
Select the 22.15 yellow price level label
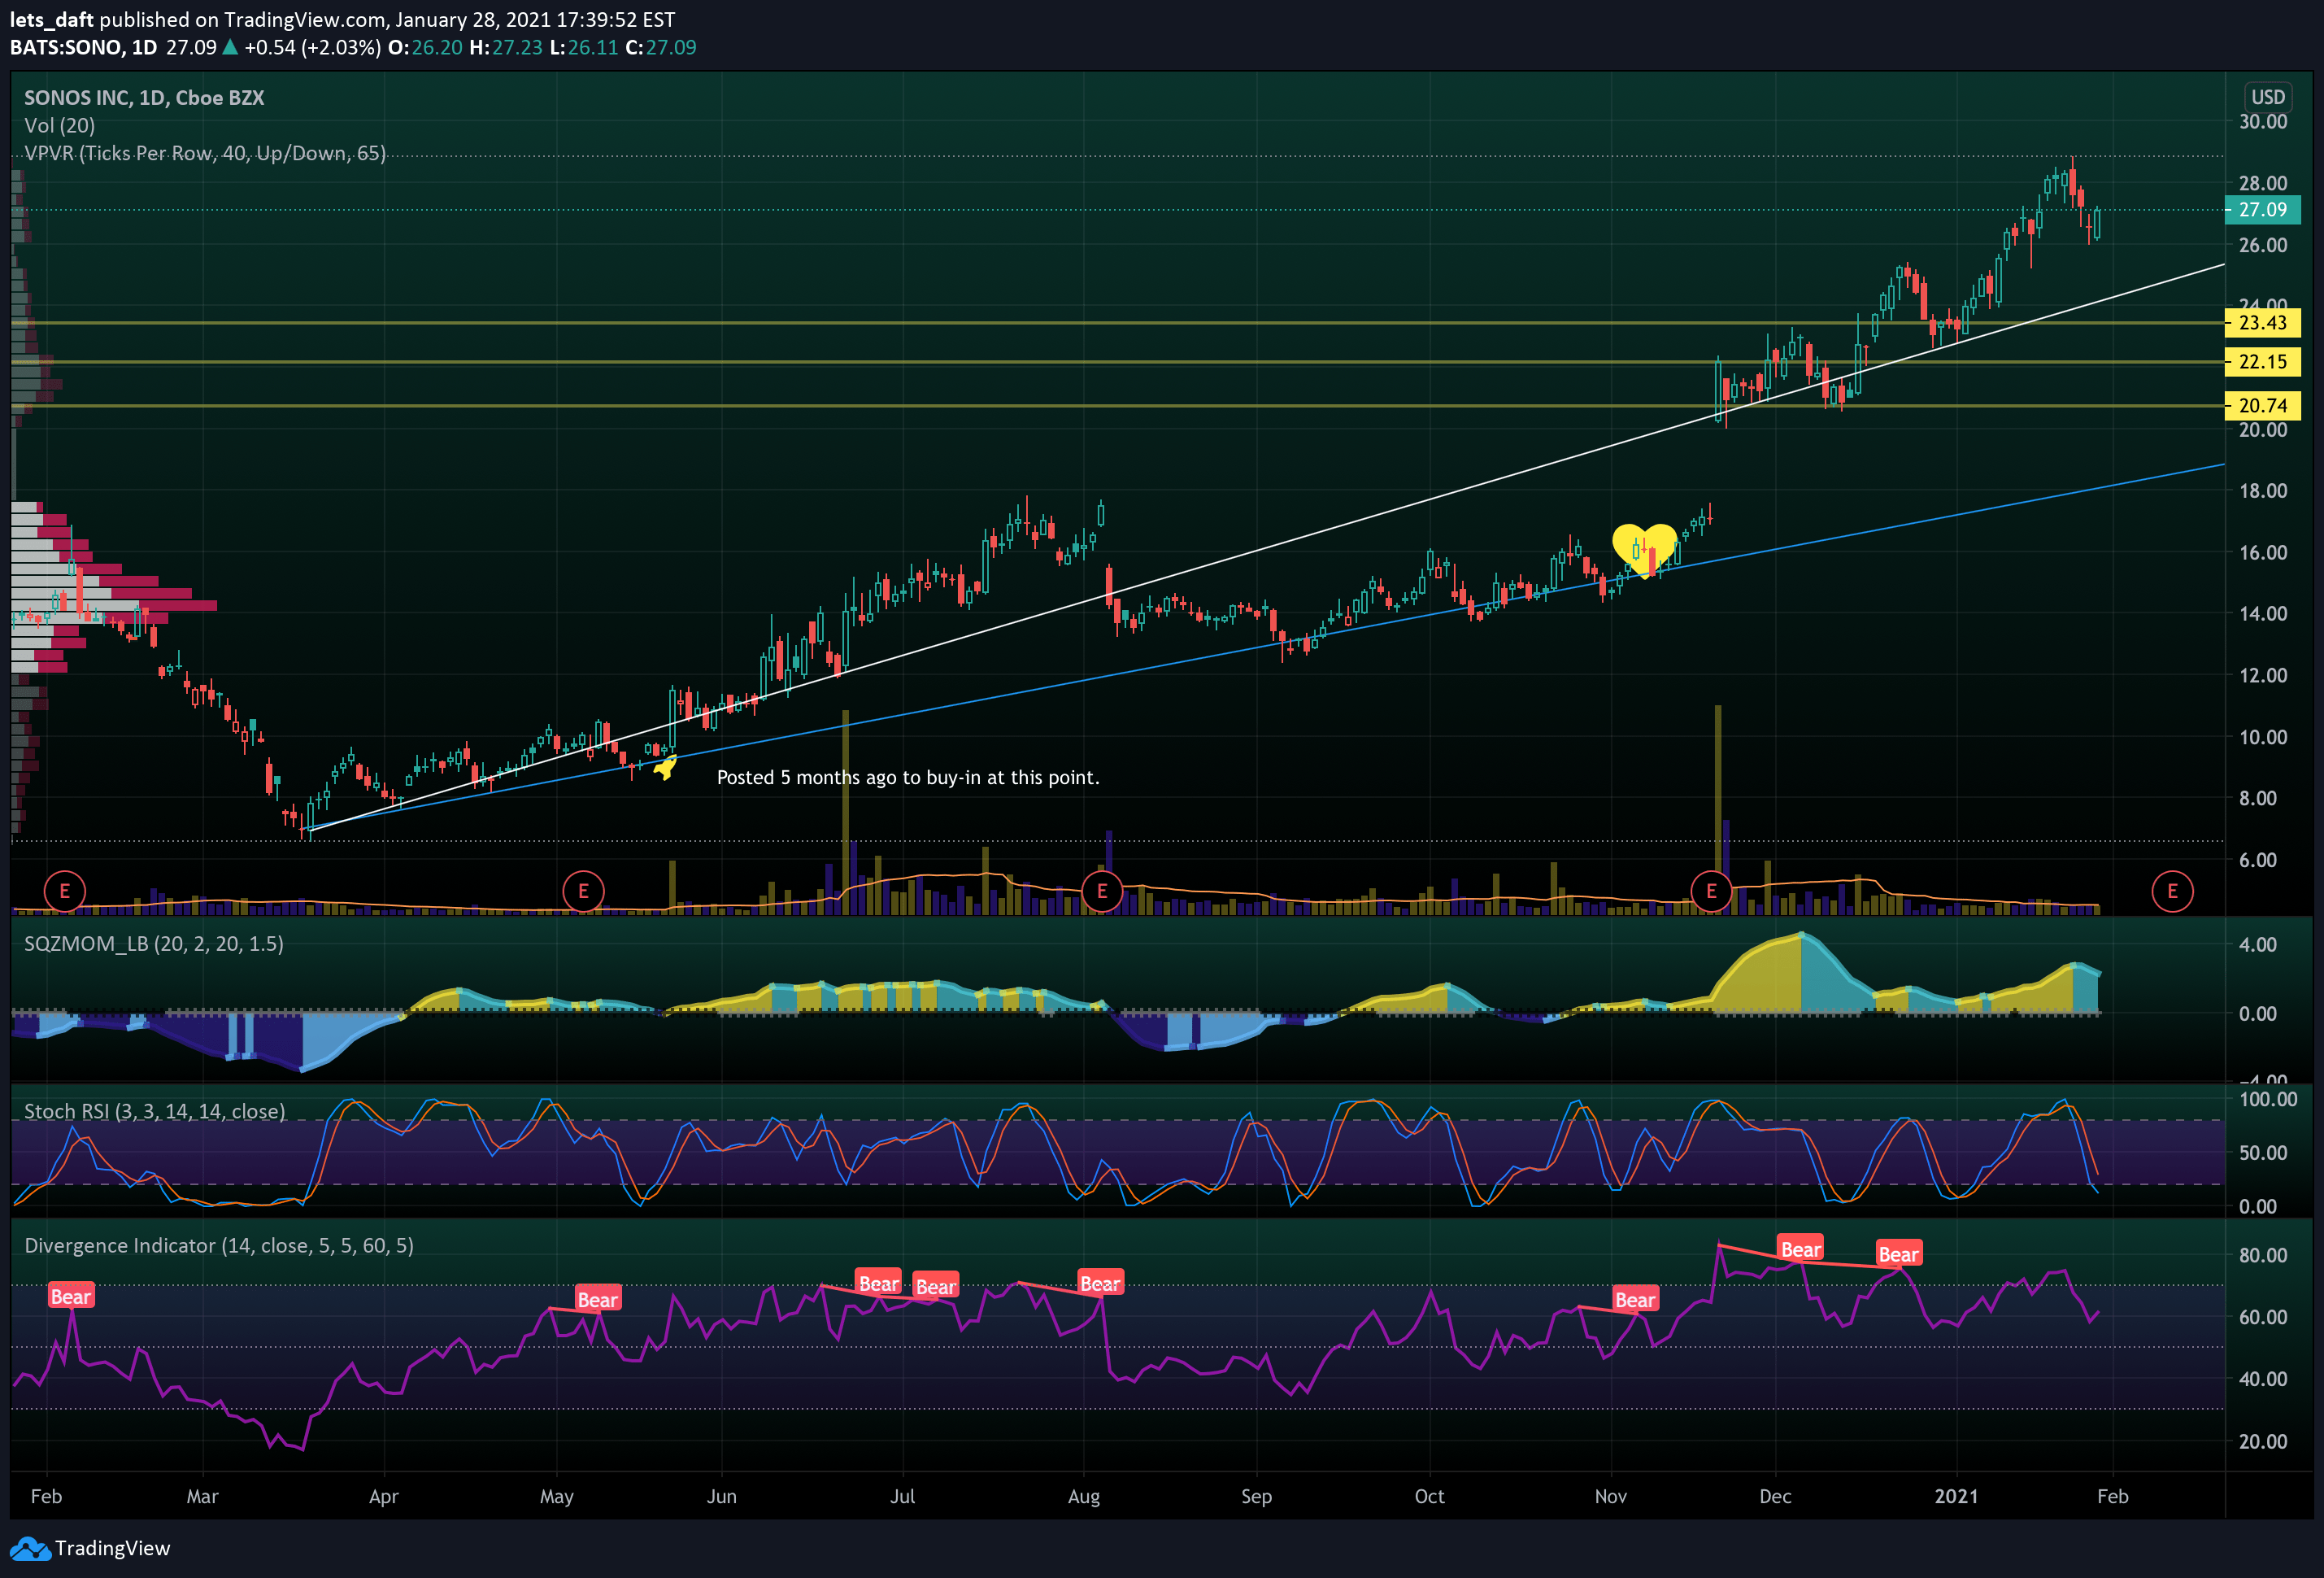pos(2262,362)
